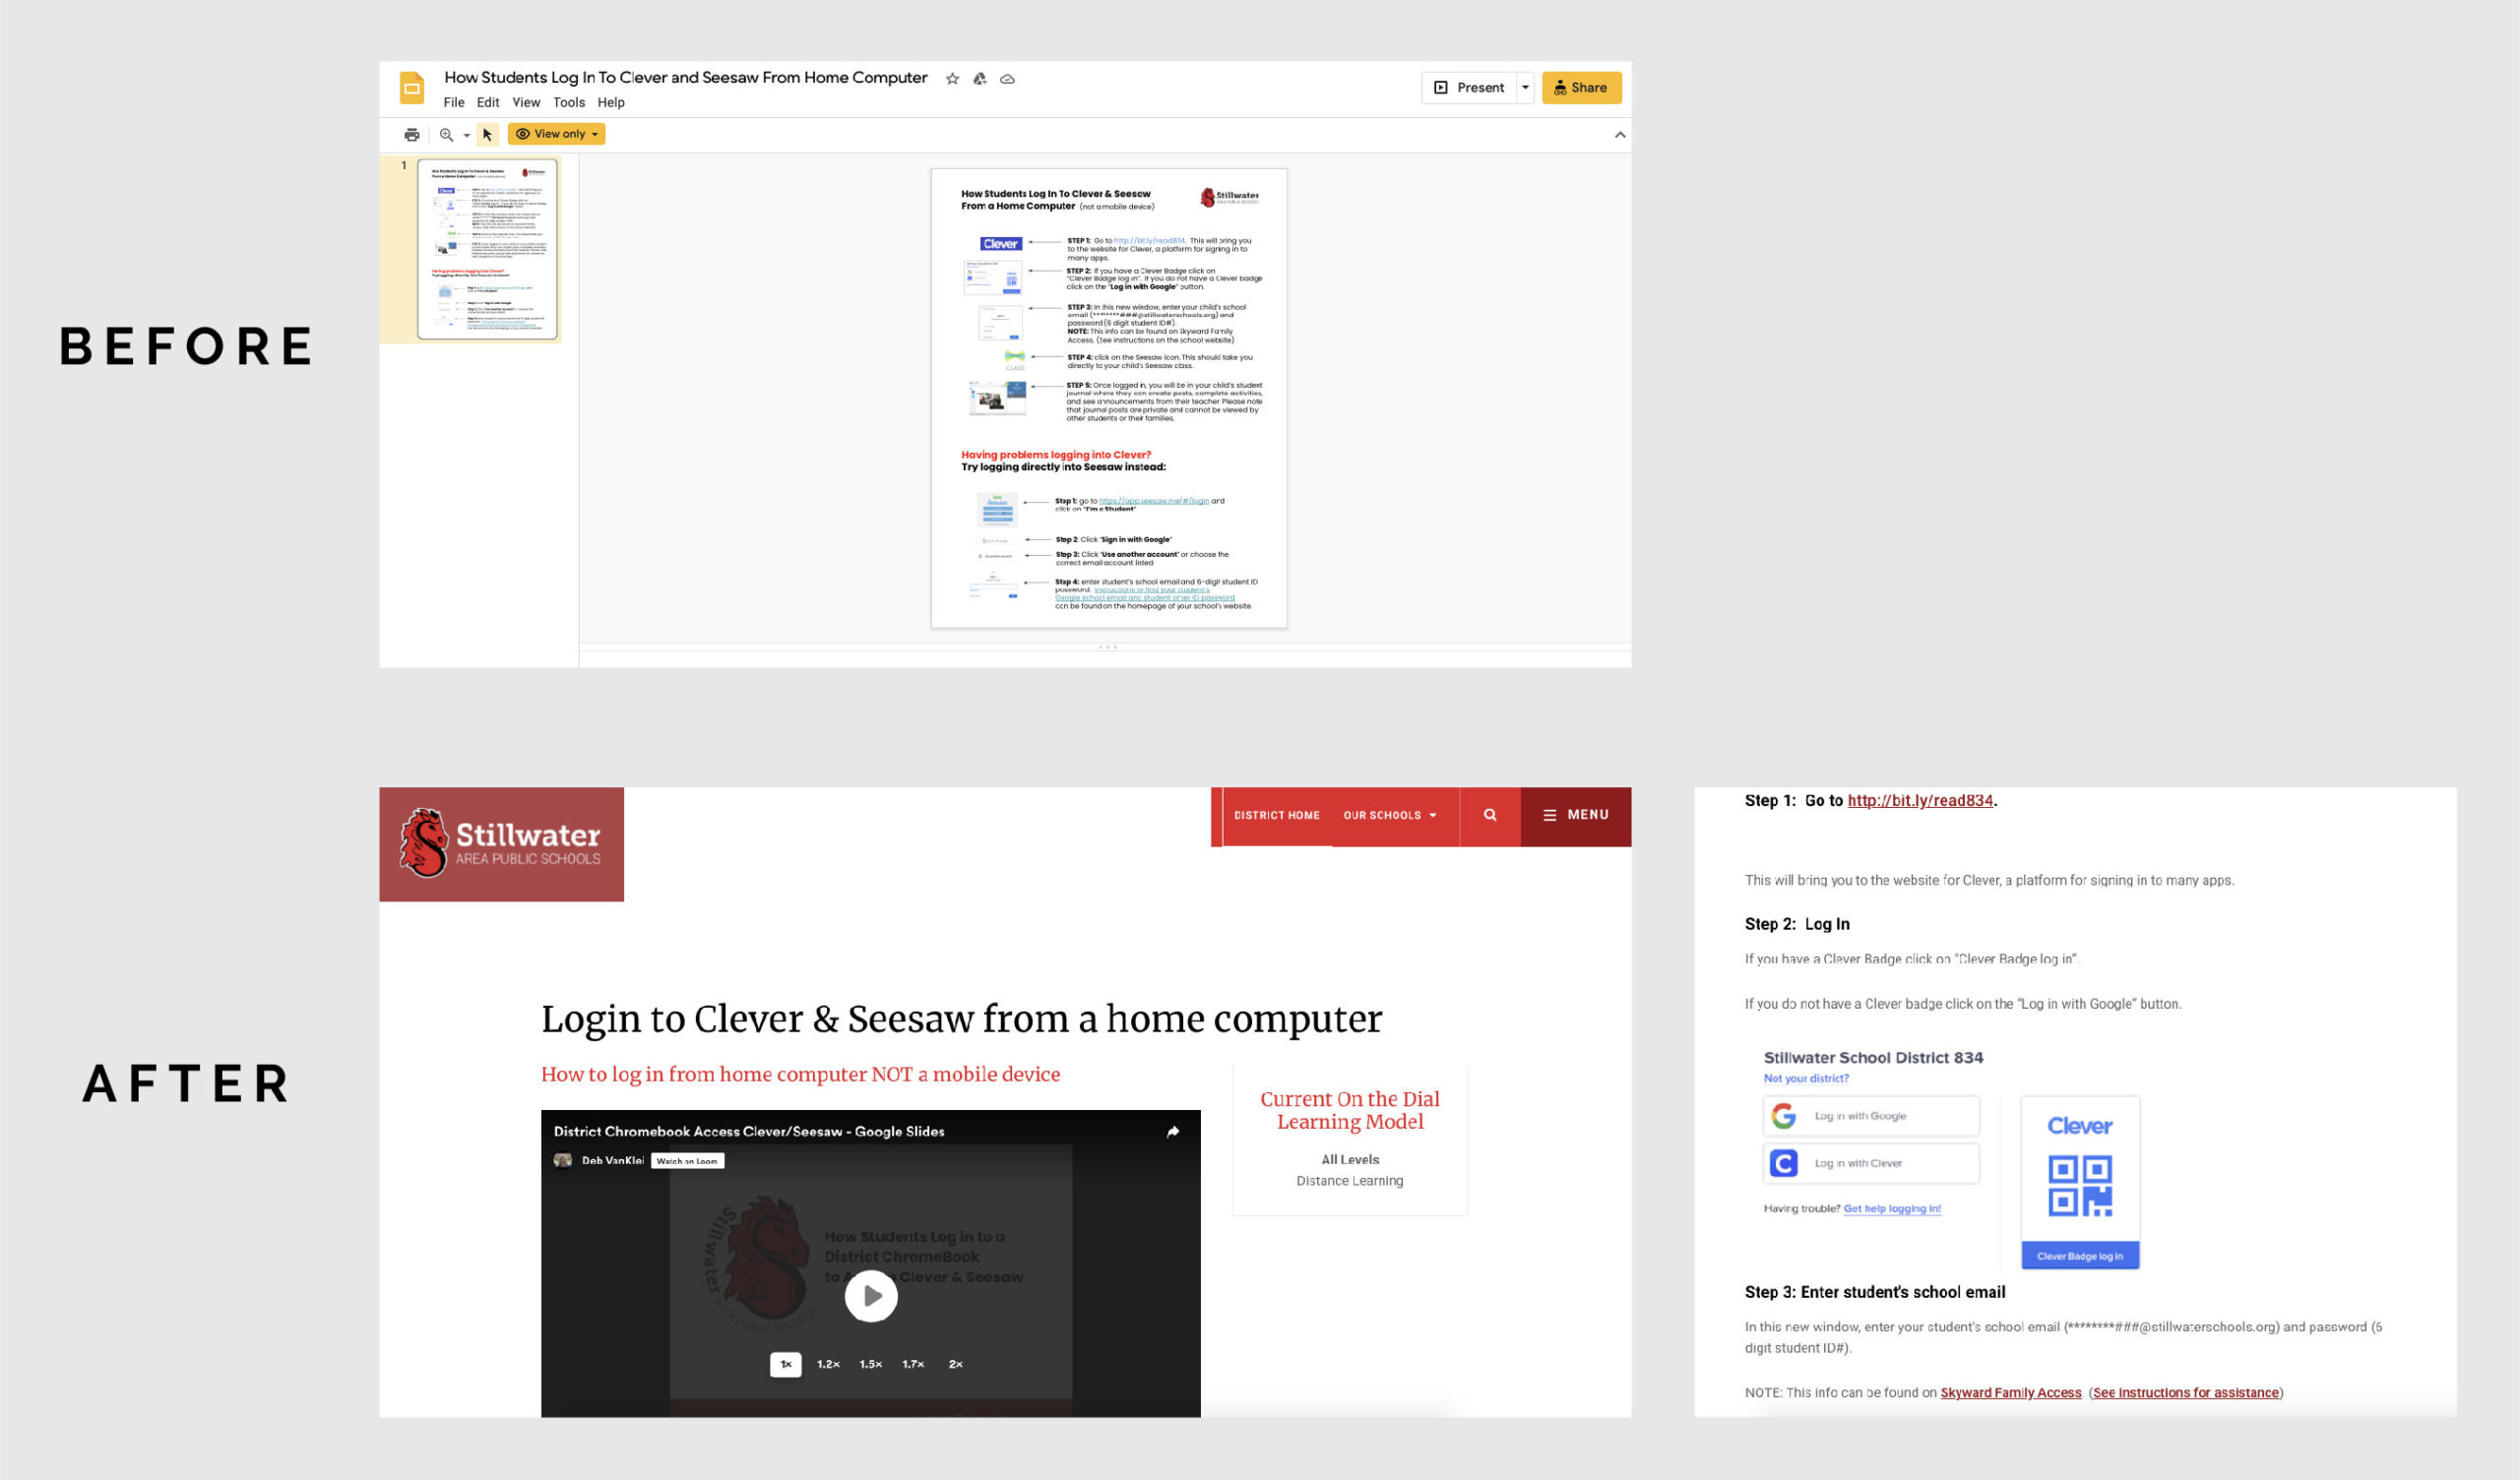2520x1480 pixels.
Task: Open the zoom dropdown arrow
Action: pos(466,135)
